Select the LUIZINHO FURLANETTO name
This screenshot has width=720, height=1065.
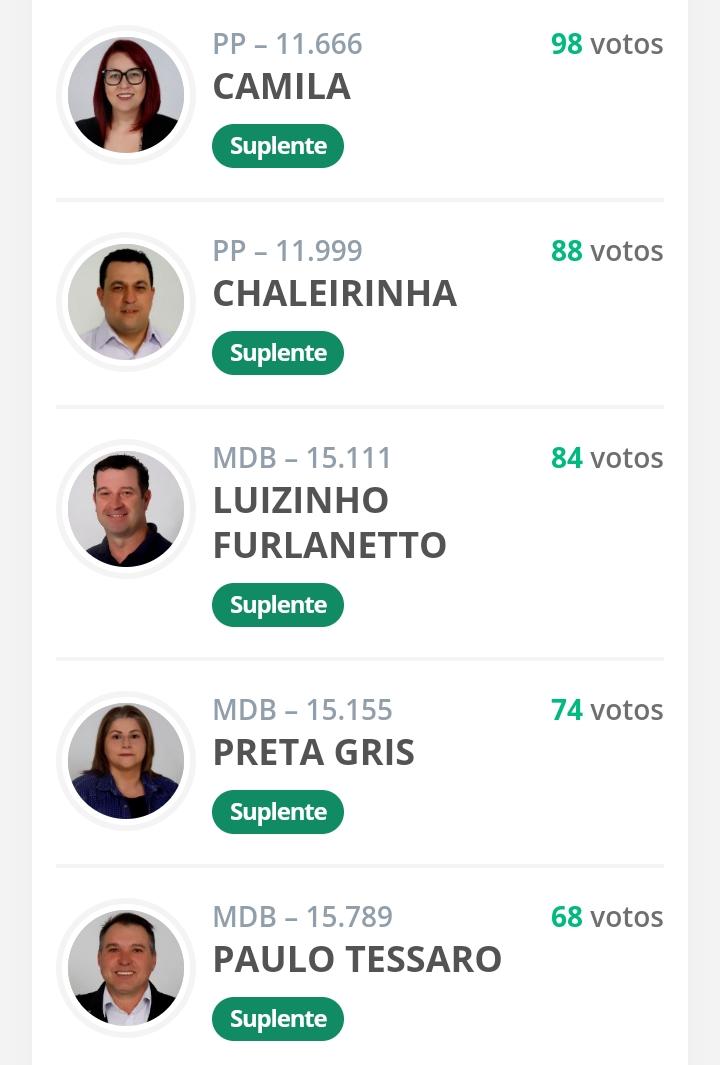[x=329, y=523]
